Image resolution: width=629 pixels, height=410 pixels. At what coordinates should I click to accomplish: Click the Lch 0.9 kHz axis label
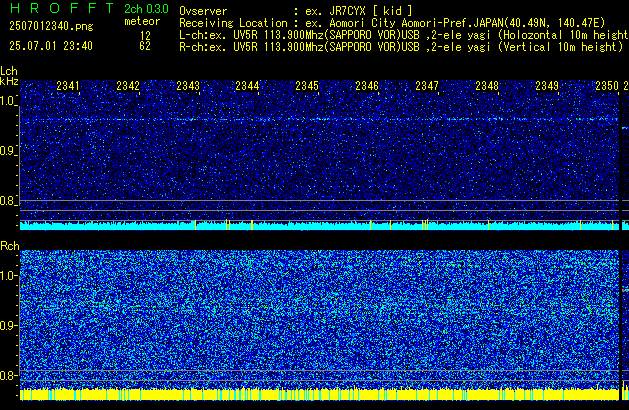[x=8, y=151]
